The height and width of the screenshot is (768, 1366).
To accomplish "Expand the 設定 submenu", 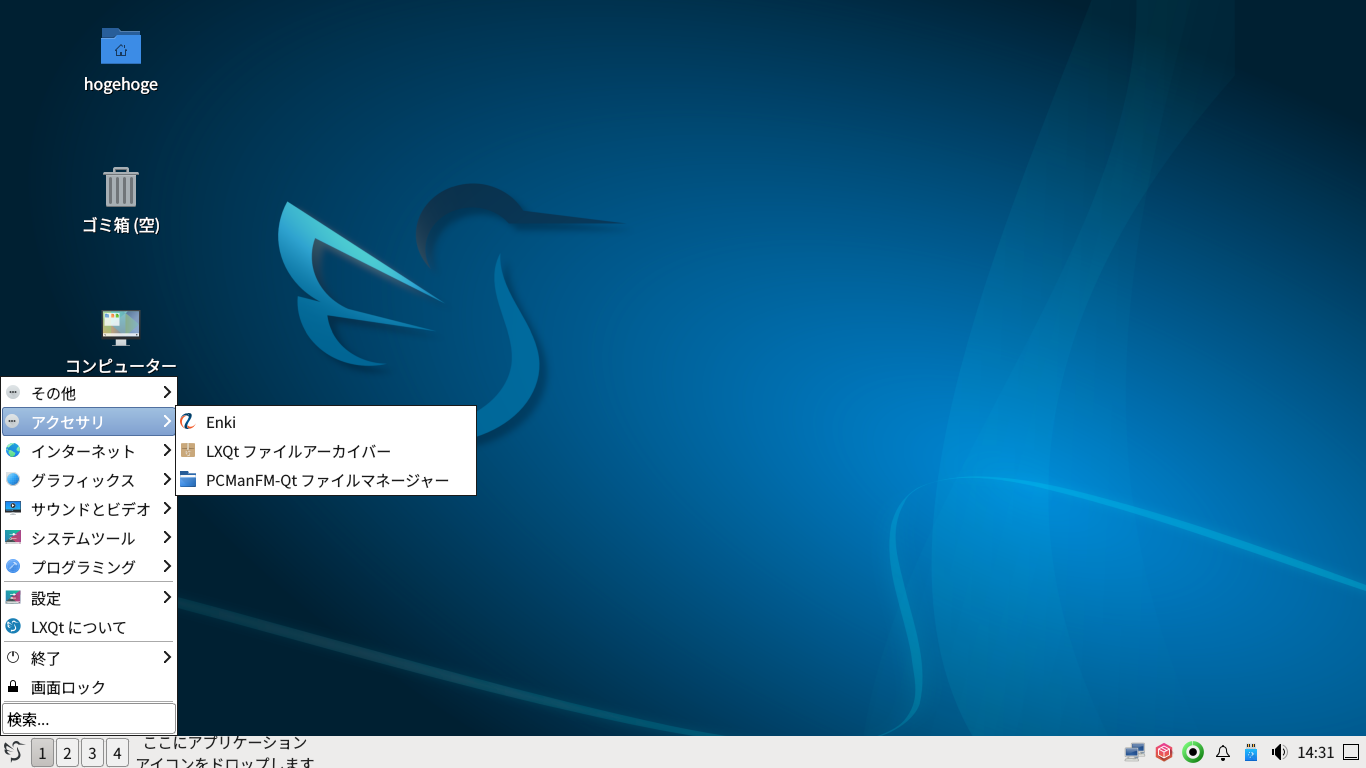I will (89, 598).
